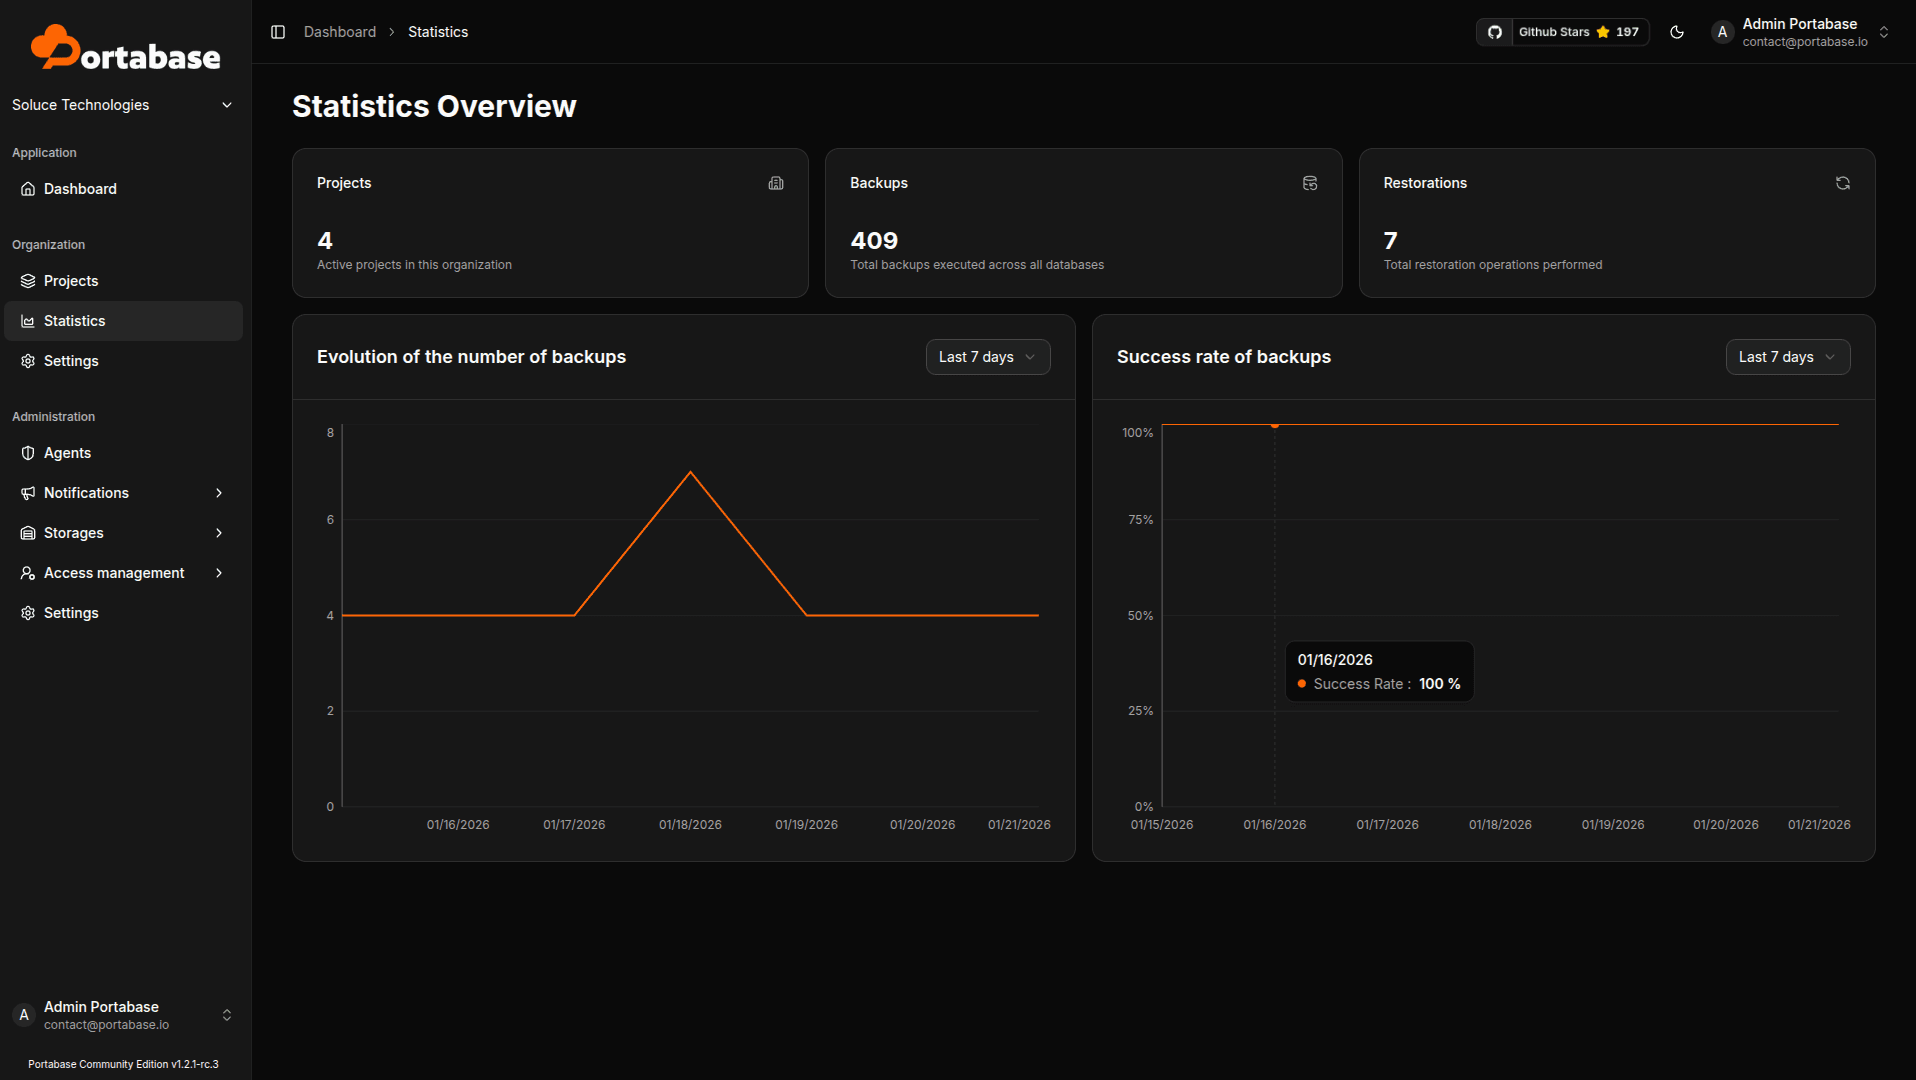1916x1080 pixels.
Task: Click the 409 backups count
Action: [x=874, y=241]
